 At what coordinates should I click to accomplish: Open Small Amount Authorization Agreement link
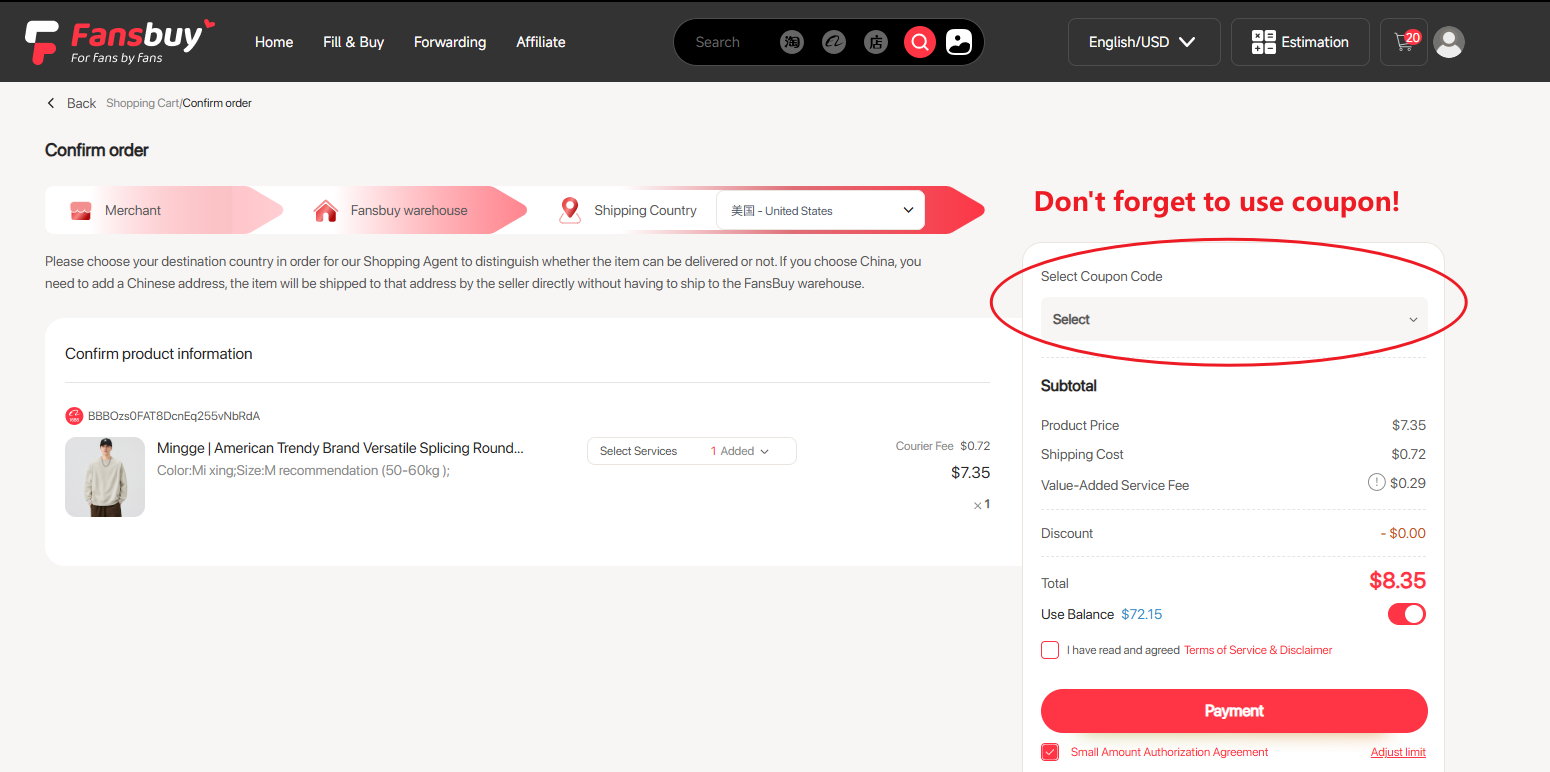(x=1169, y=752)
